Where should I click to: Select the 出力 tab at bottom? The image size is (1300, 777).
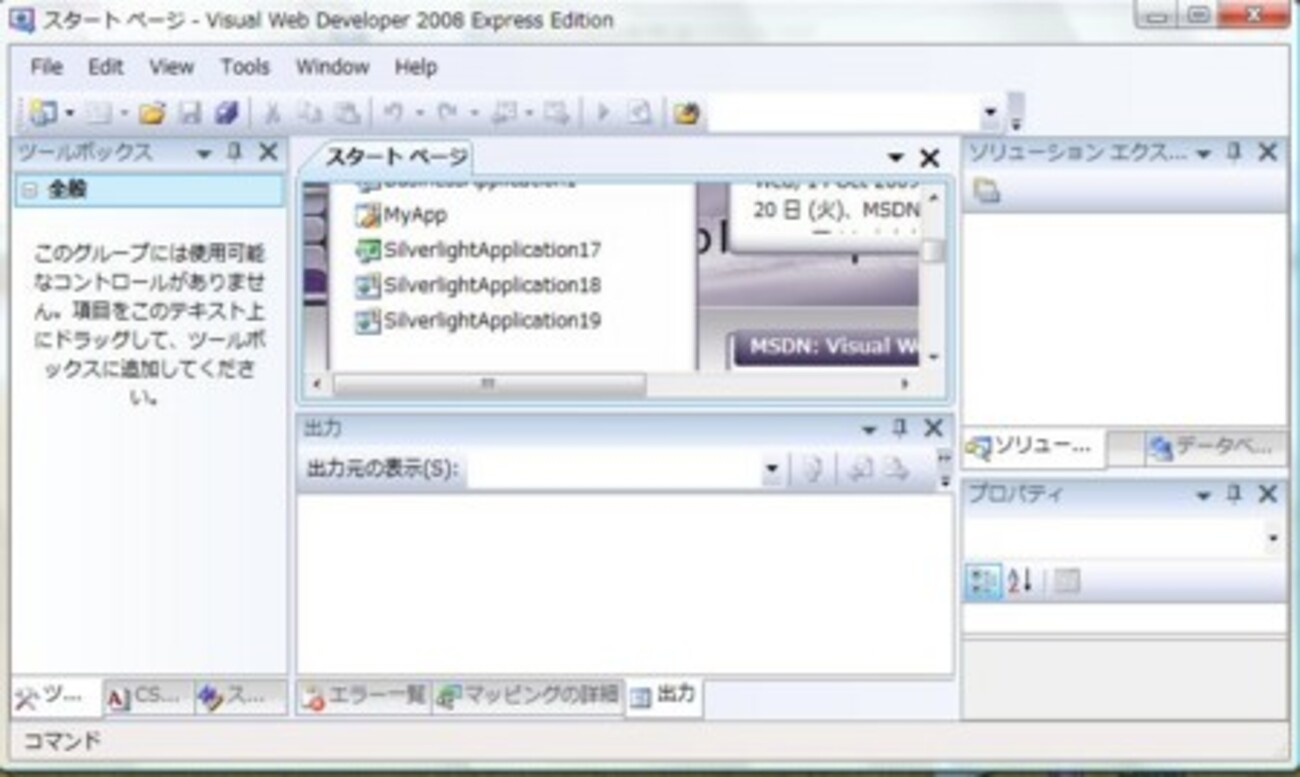click(665, 696)
